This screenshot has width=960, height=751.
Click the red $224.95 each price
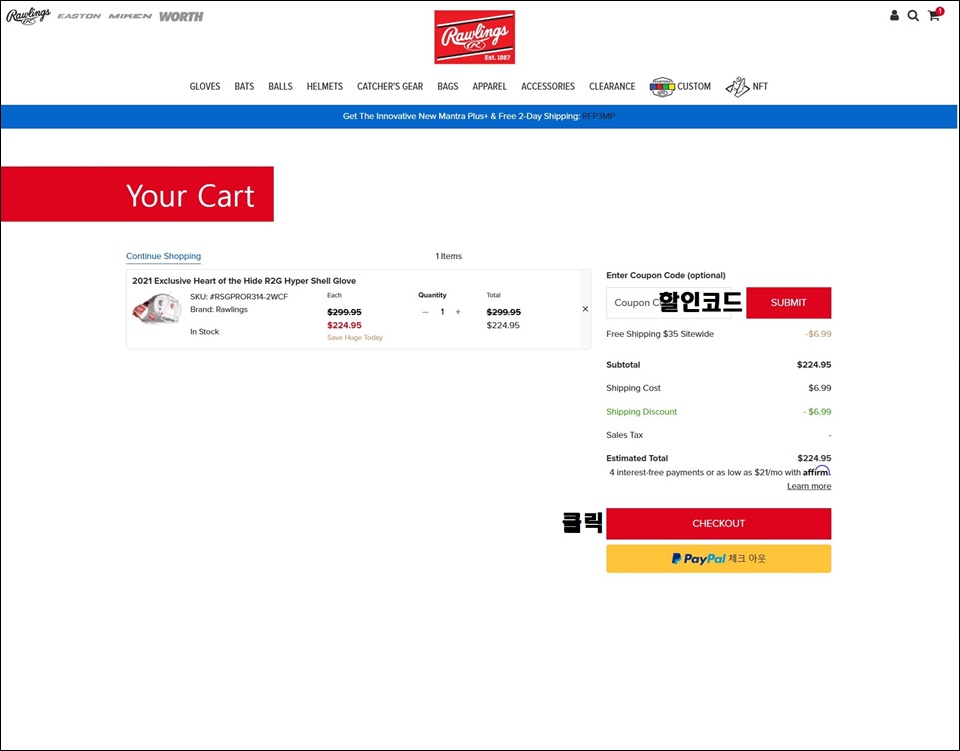(344, 326)
